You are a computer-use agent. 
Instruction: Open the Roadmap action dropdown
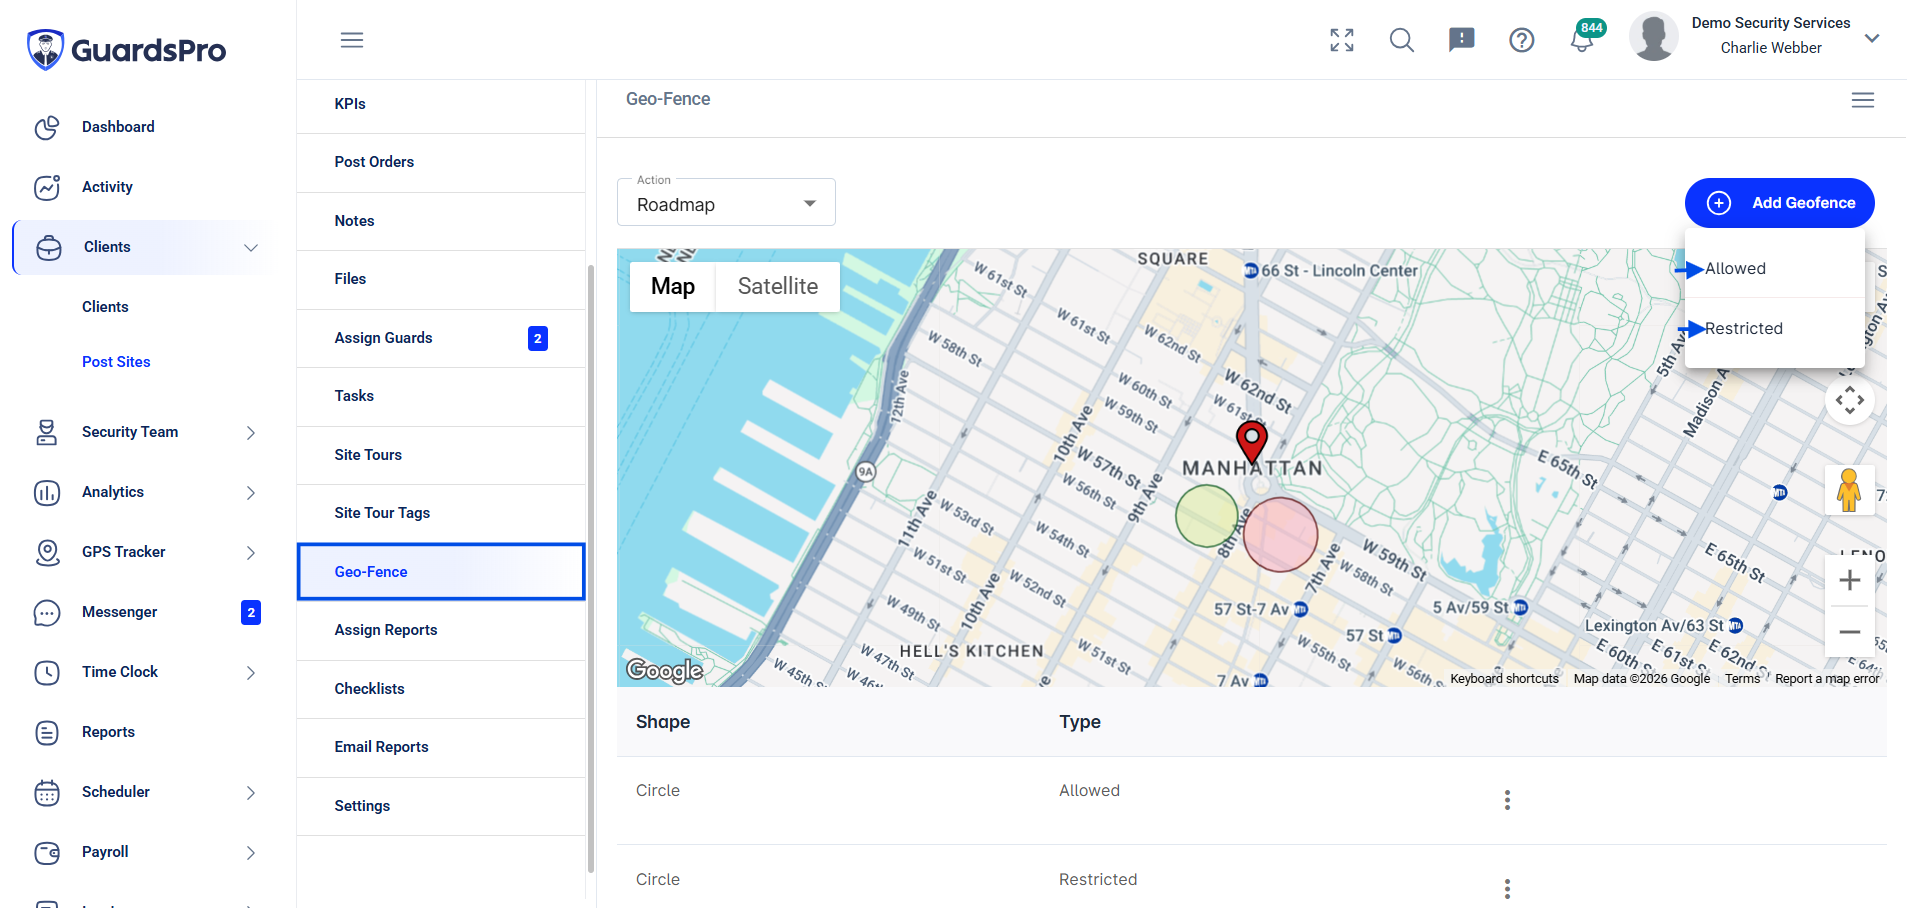[x=726, y=203]
